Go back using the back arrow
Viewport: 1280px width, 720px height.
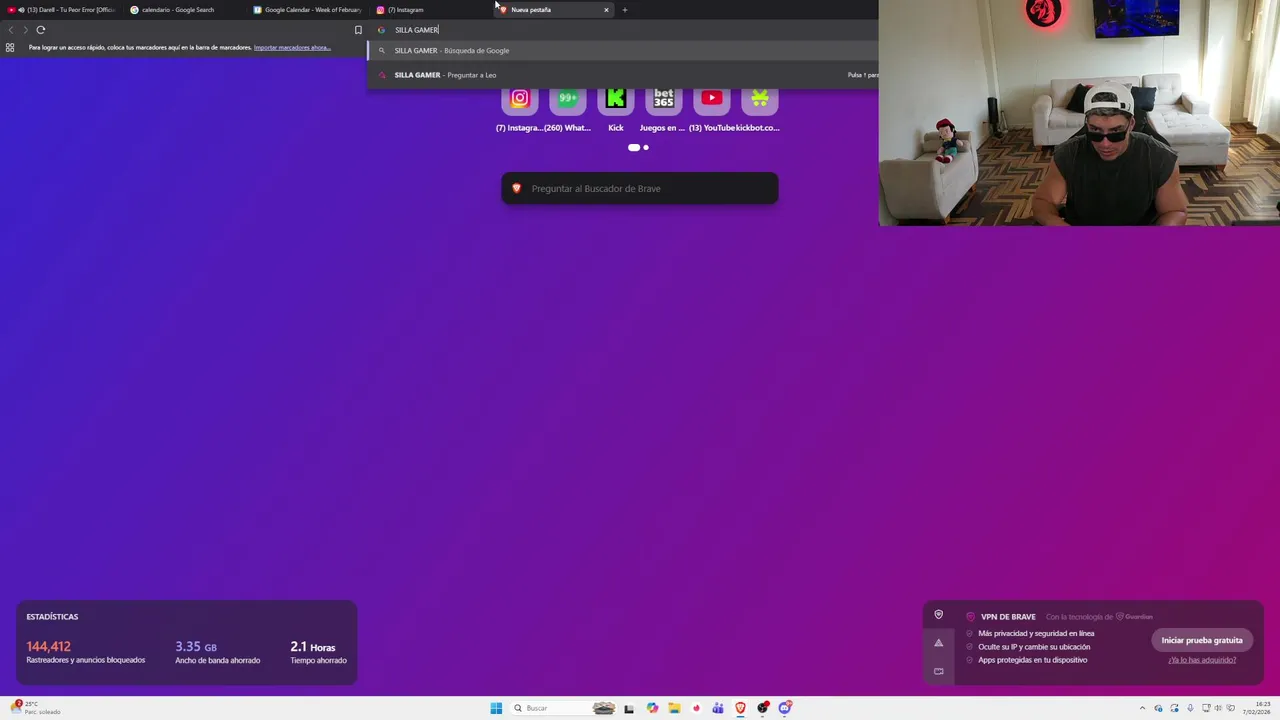11,30
